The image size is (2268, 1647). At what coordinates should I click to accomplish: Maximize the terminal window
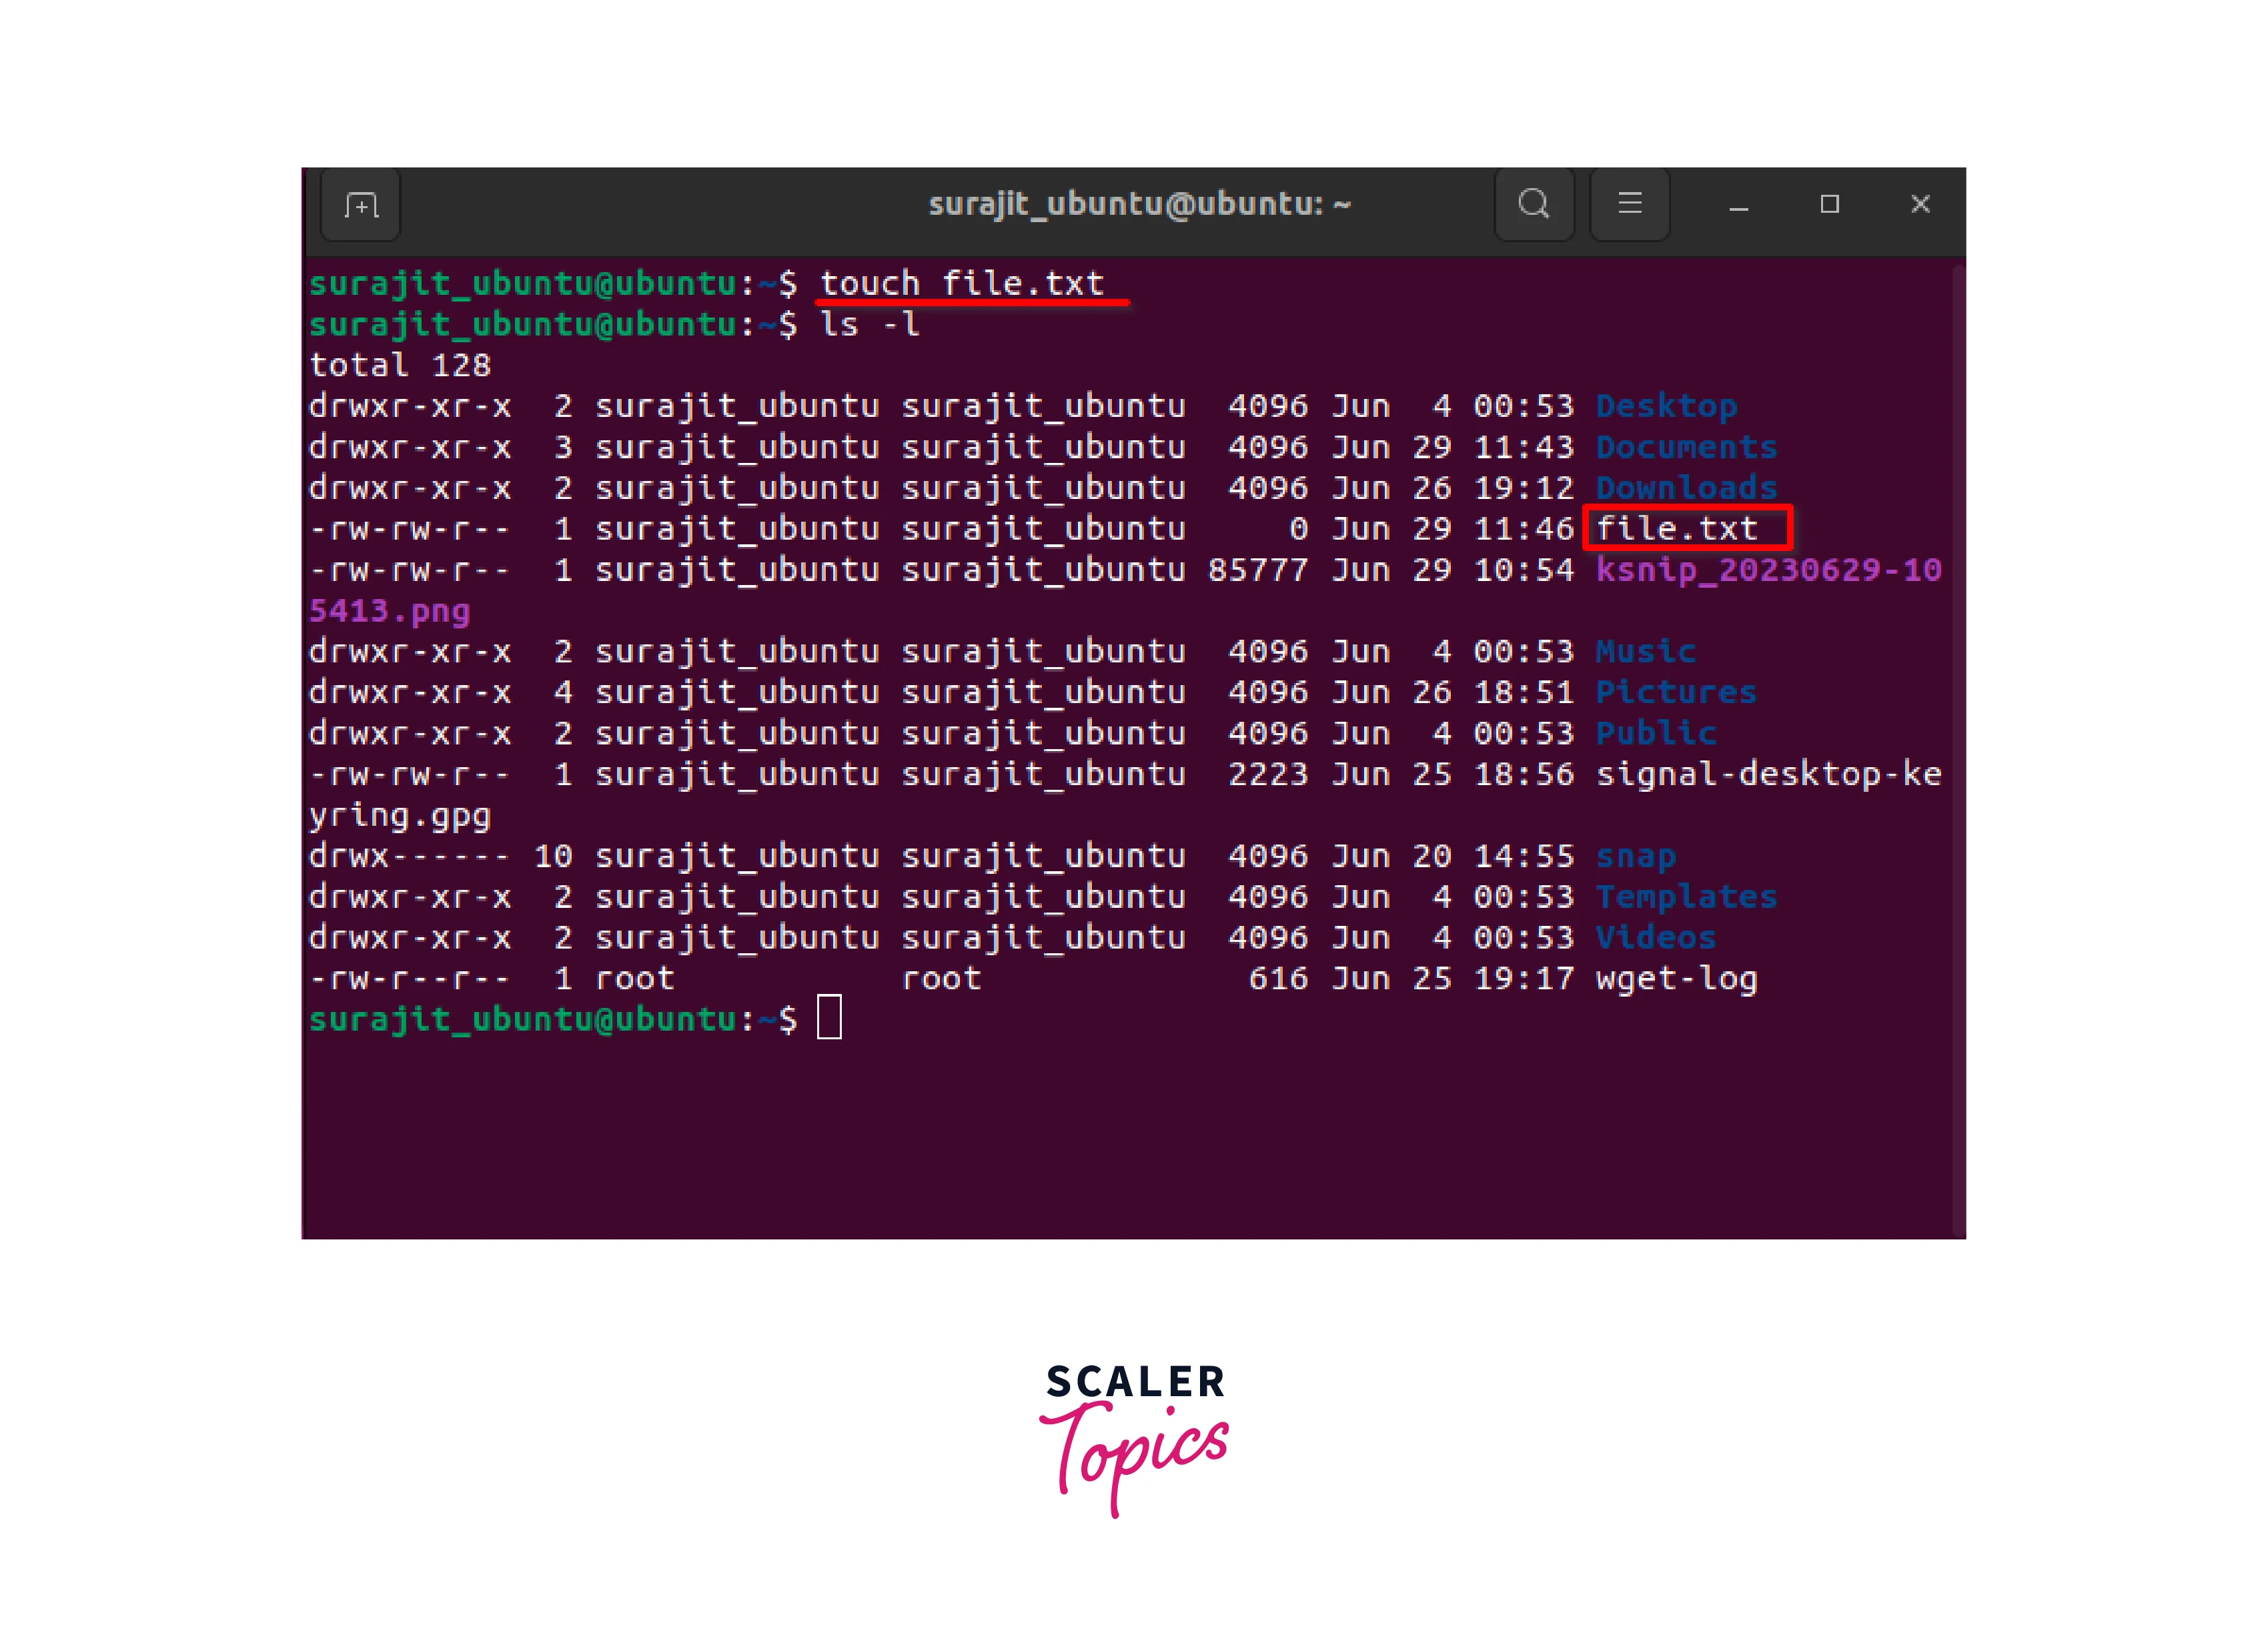(1829, 204)
